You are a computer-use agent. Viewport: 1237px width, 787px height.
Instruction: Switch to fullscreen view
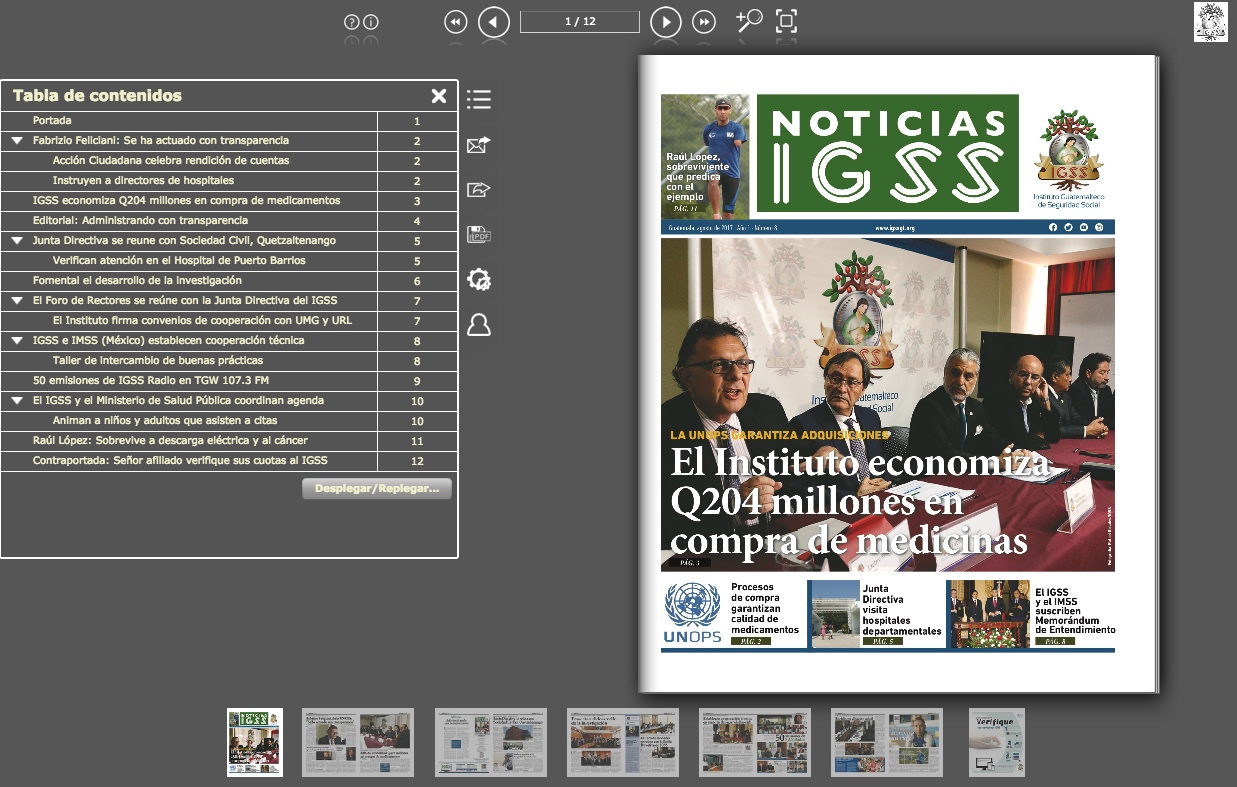(x=787, y=21)
